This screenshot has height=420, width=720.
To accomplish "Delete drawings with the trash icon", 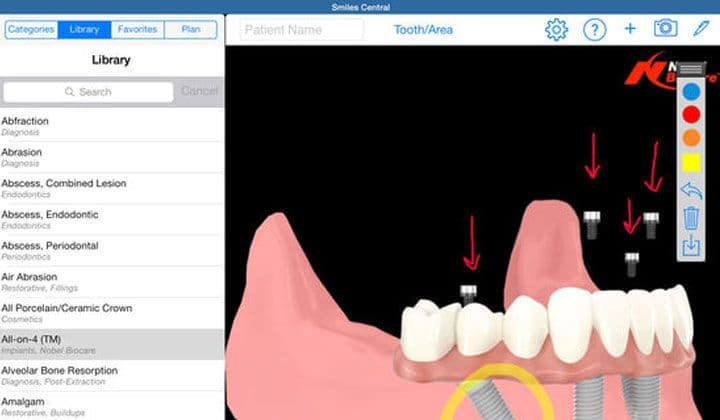I will 691,218.
